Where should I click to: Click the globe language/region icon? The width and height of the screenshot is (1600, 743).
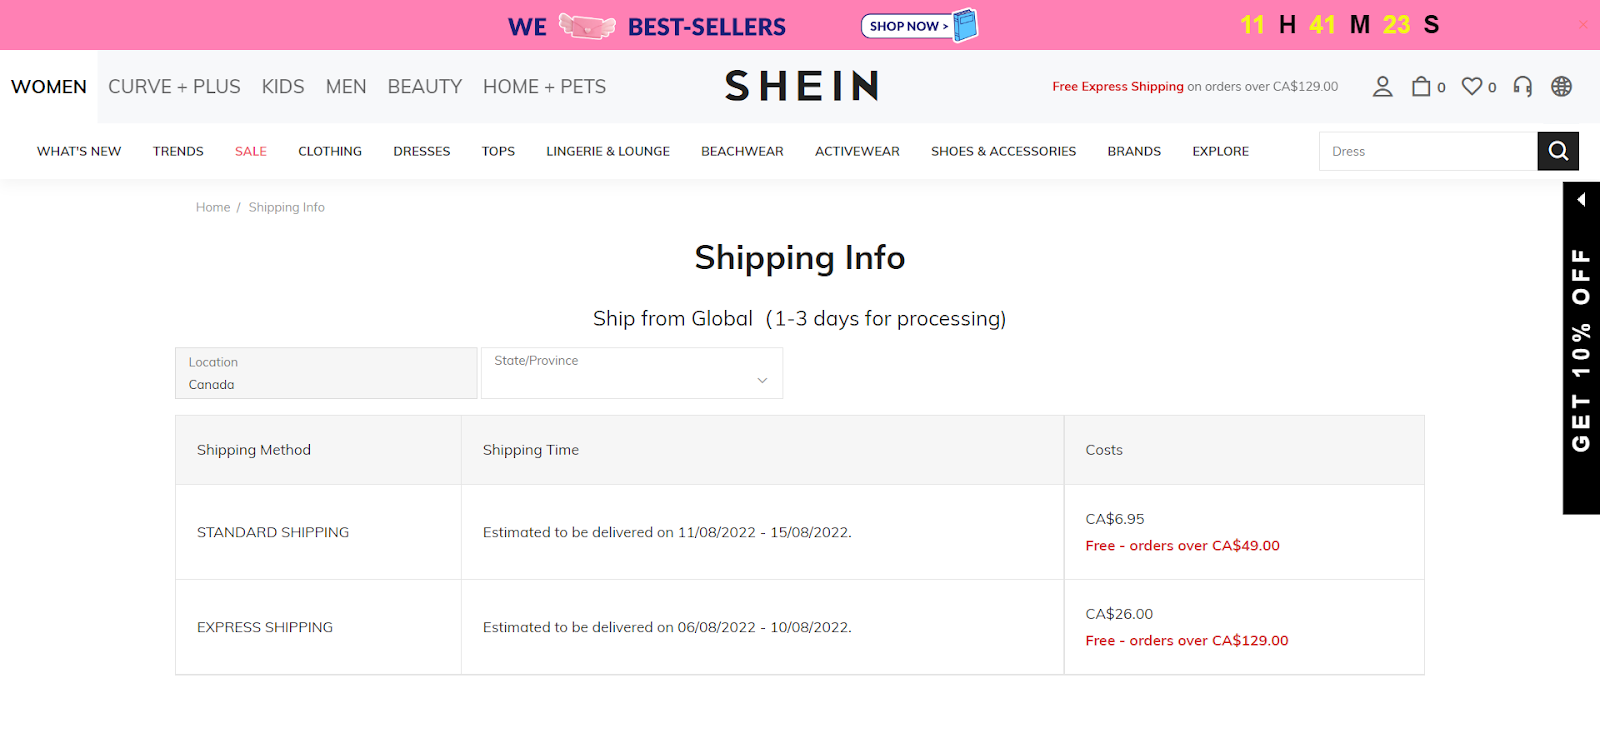[1561, 87]
